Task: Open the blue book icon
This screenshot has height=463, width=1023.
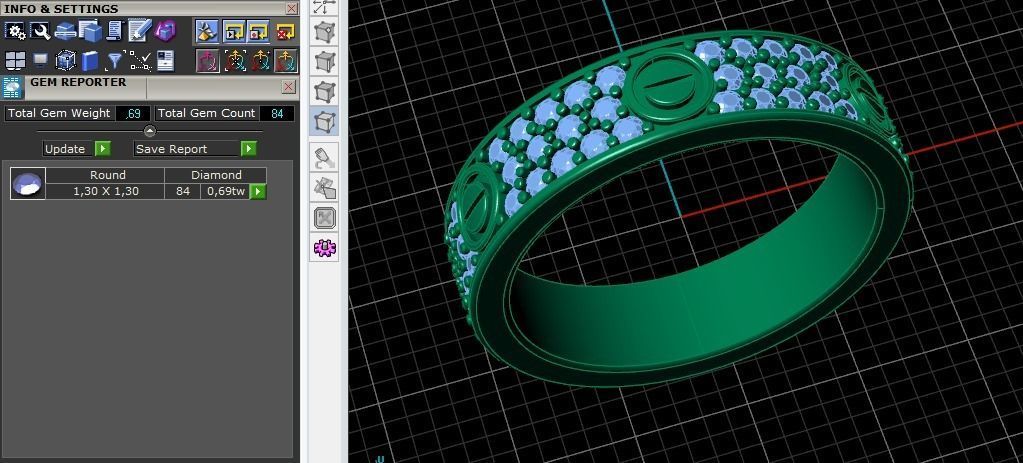Action: tap(90, 61)
